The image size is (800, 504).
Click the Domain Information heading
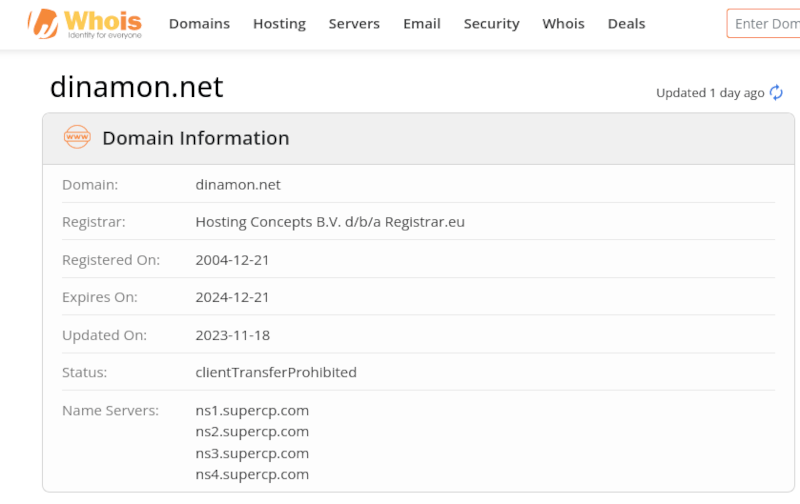[196, 138]
